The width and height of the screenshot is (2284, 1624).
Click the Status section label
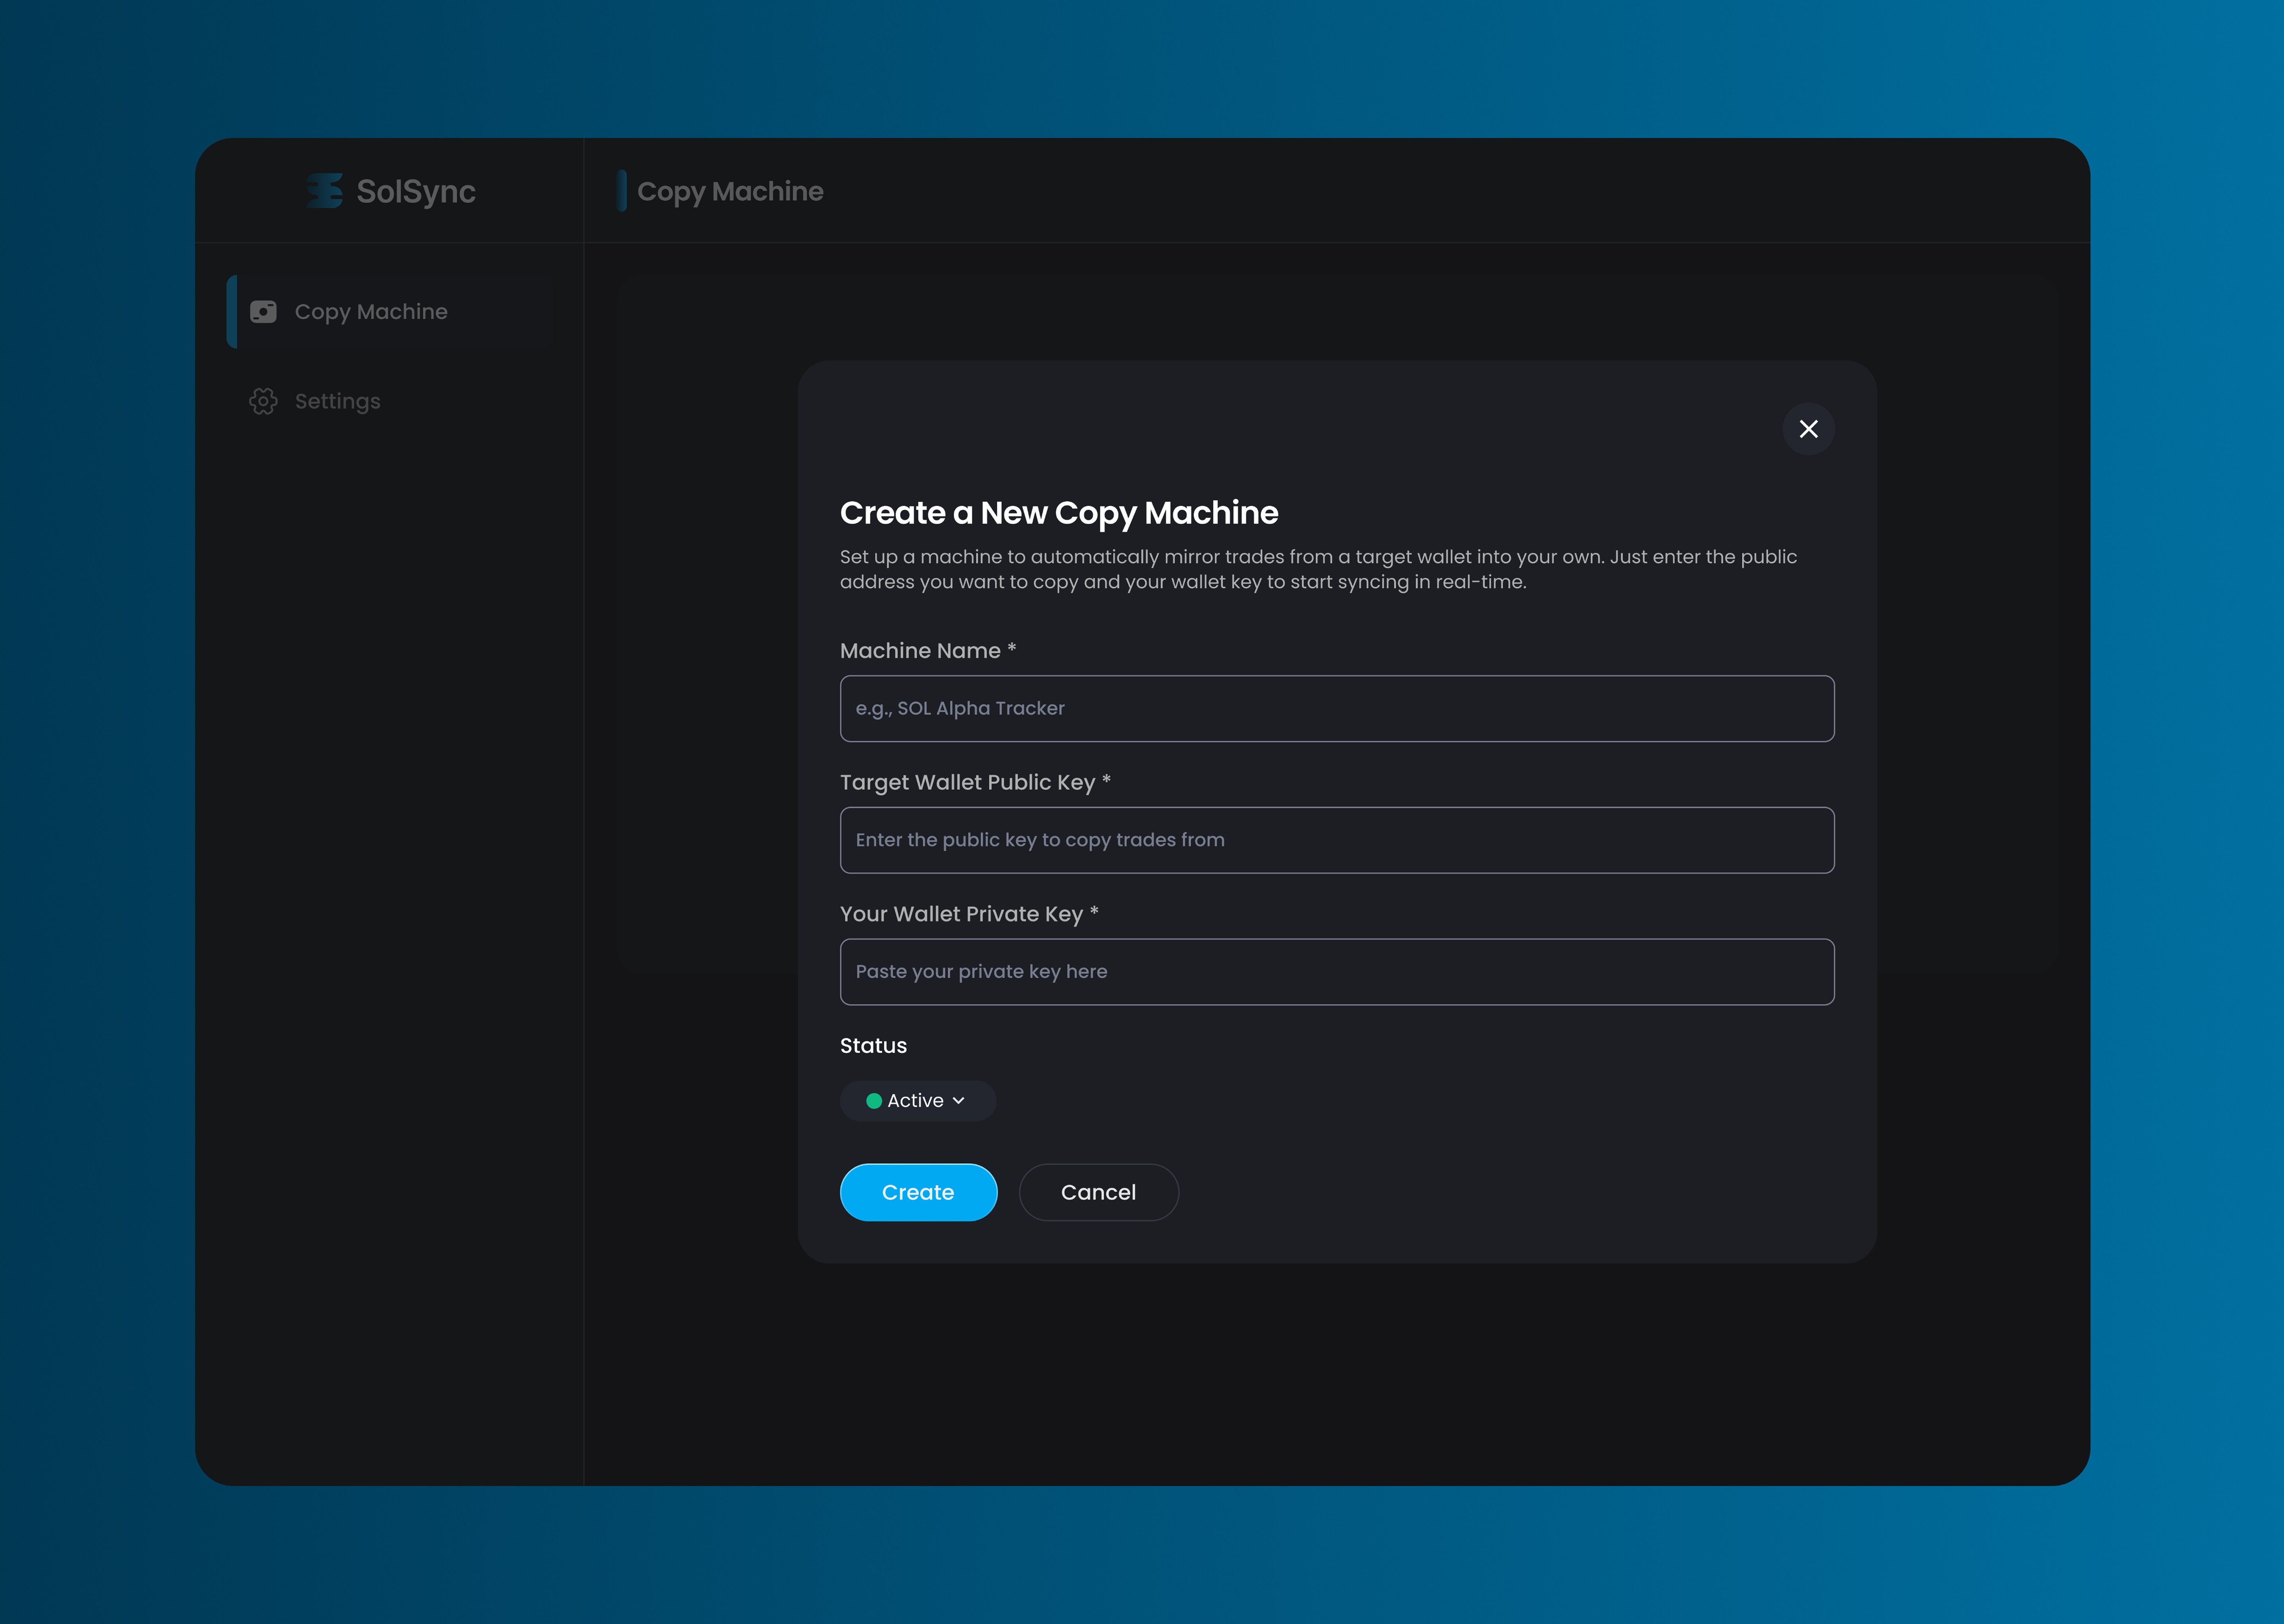[x=873, y=1046]
